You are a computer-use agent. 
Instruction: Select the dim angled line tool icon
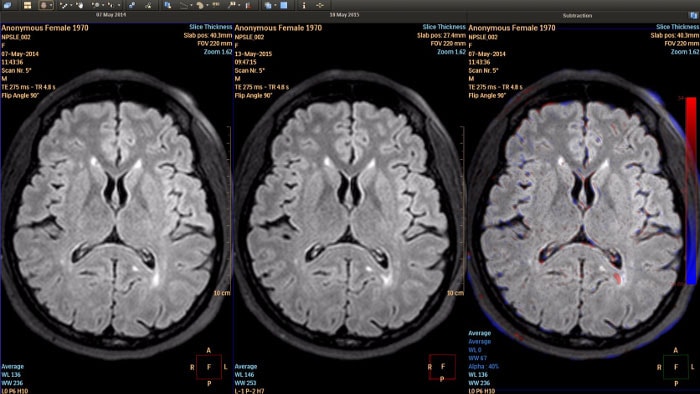183,5
